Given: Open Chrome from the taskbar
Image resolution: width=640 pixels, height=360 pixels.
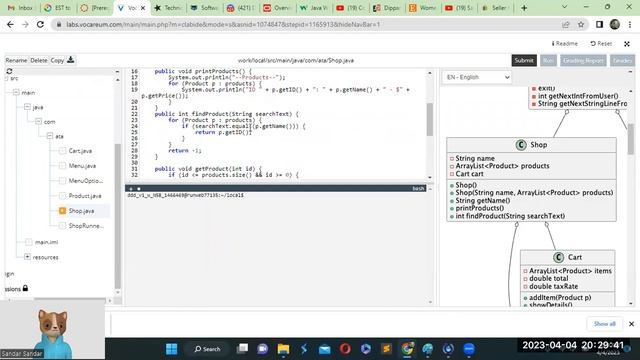Looking at the screenshot, I should click(407, 349).
